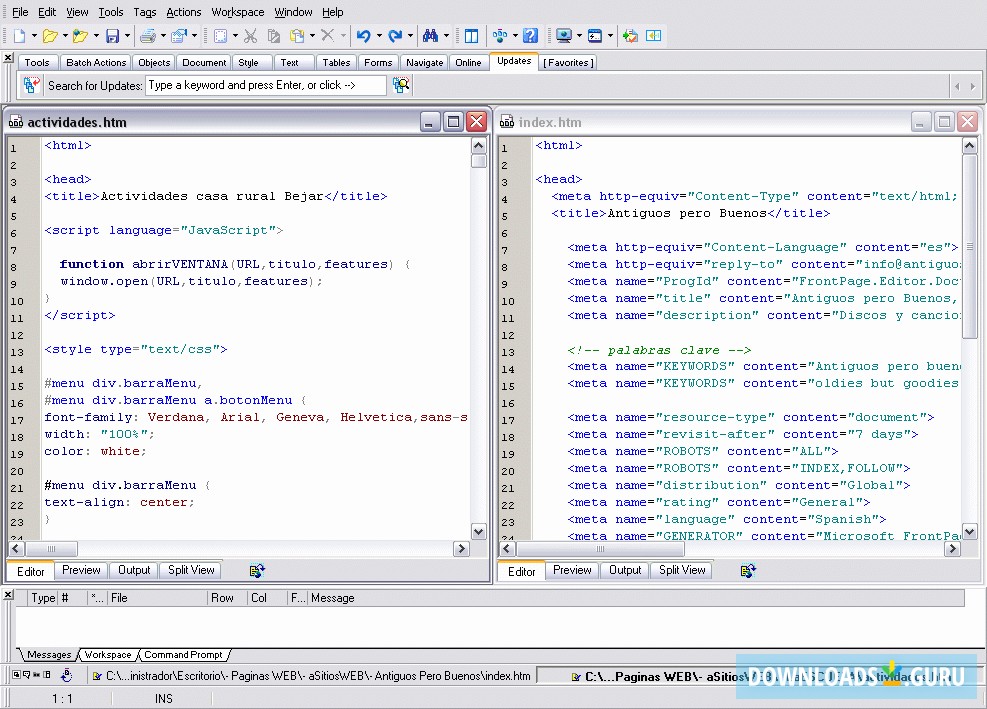The height and width of the screenshot is (709, 987).
Task: Click Preview in the index.htm pane
Action: coord(572,570)
